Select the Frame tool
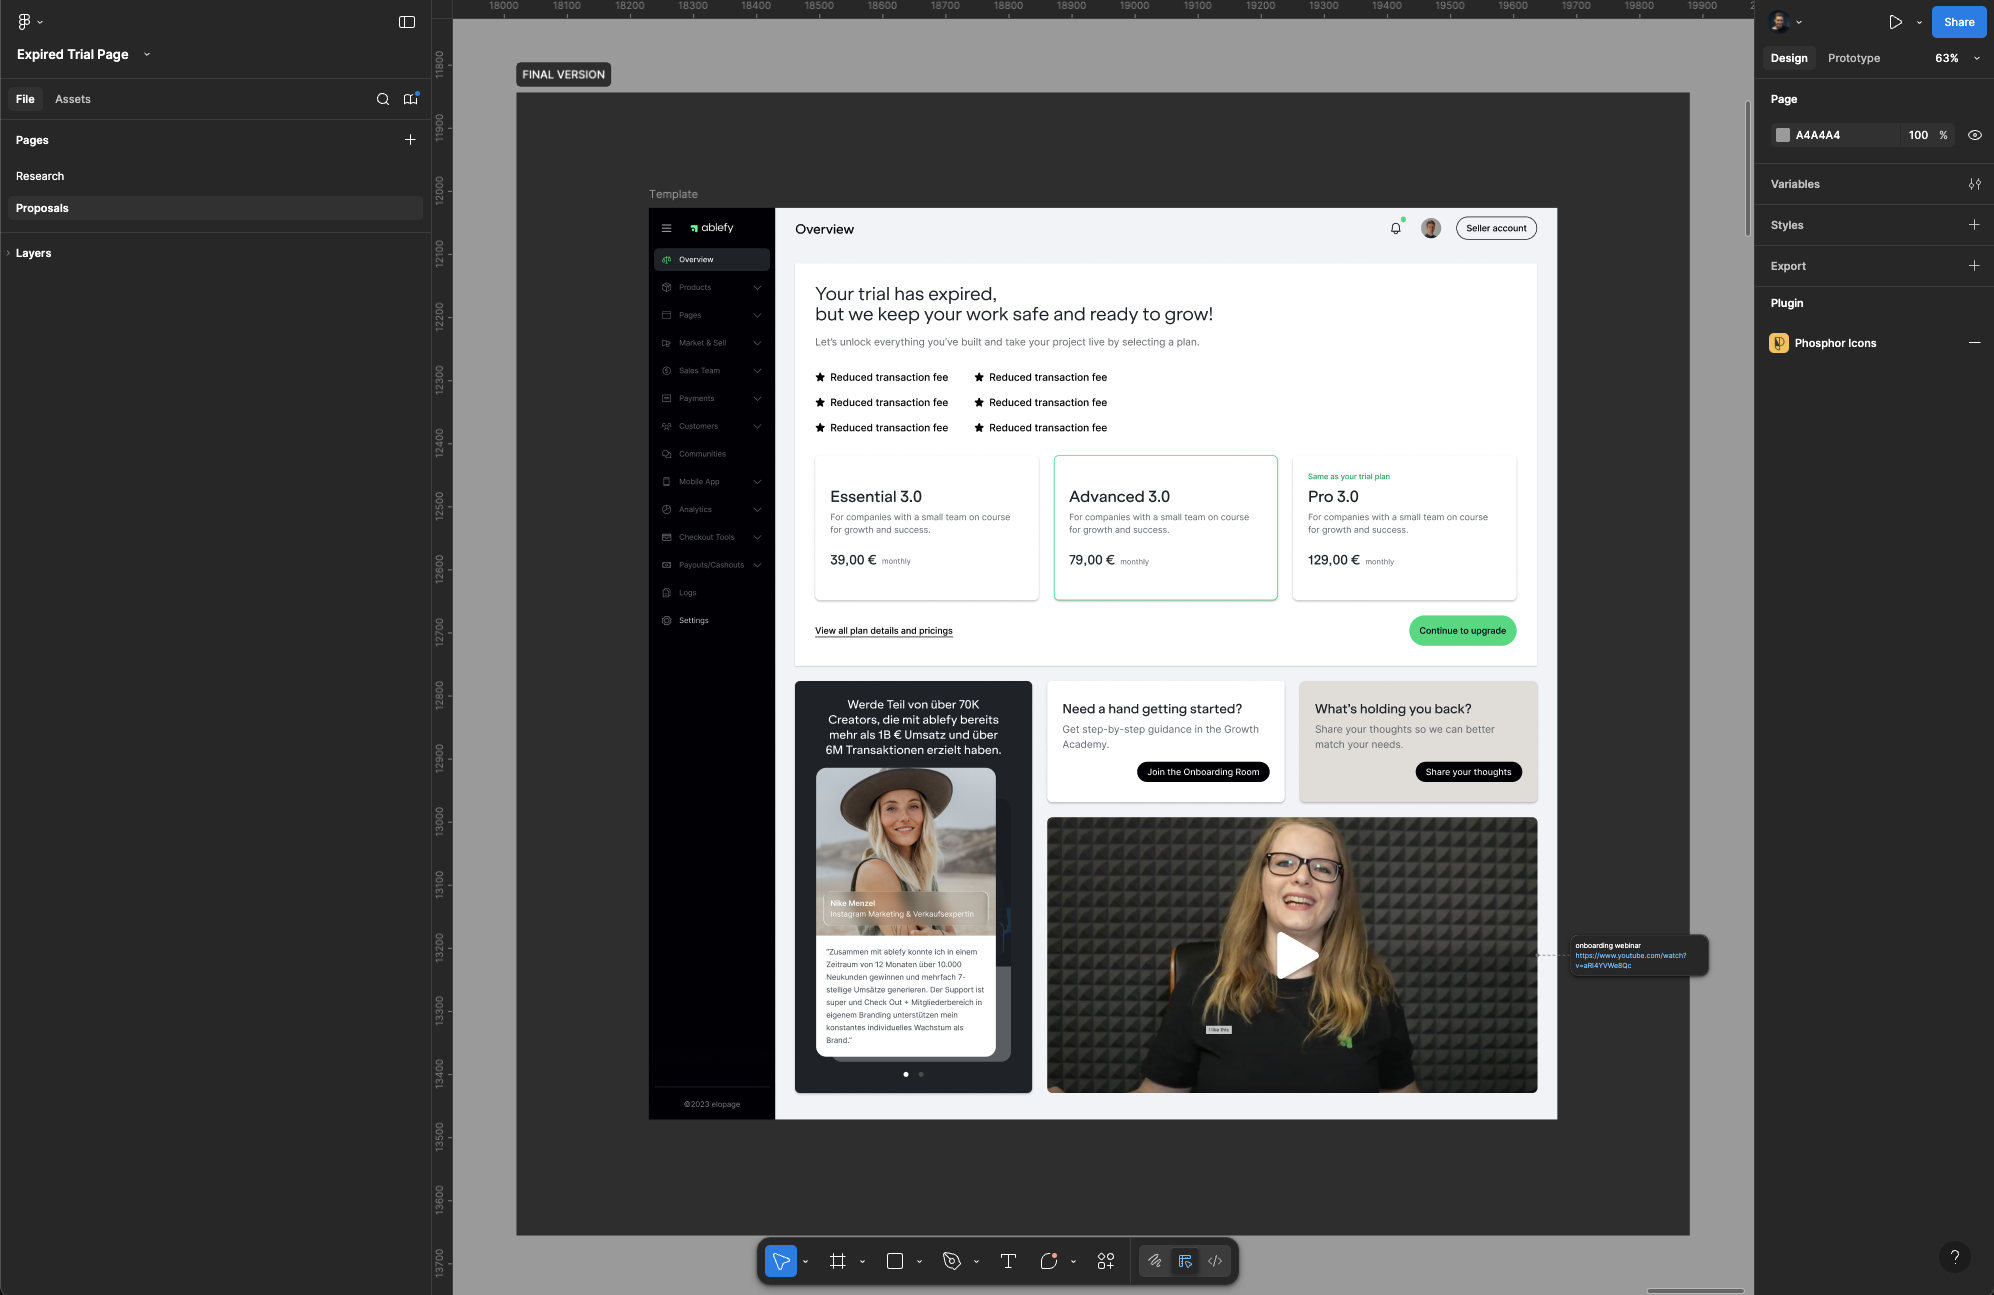 click(838, 1261)
